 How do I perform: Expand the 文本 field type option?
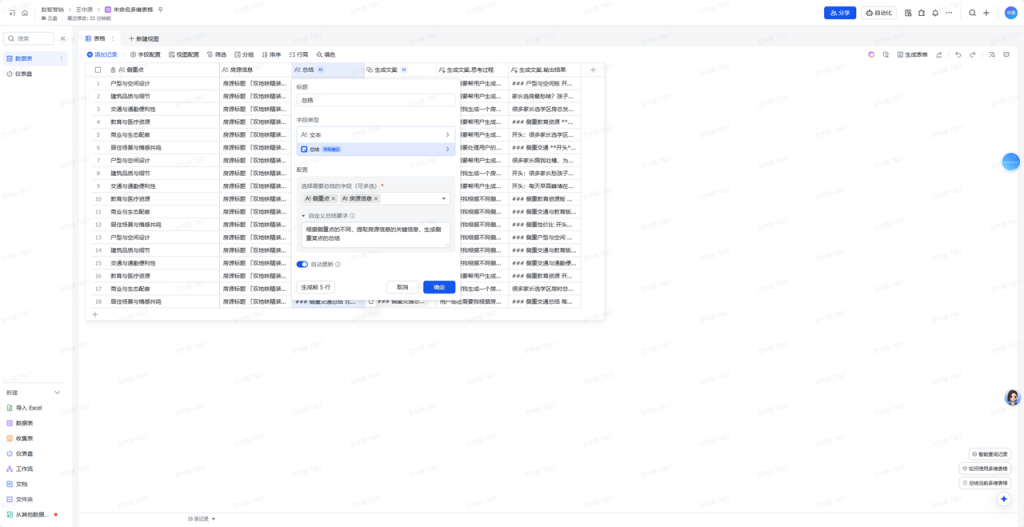[447, 135]
